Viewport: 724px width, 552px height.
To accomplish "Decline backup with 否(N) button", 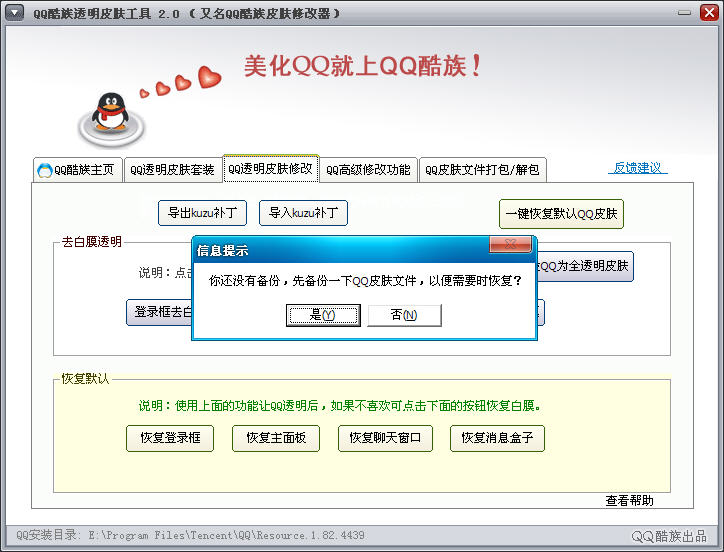I will pyautogui.click(x=404, y=315).
